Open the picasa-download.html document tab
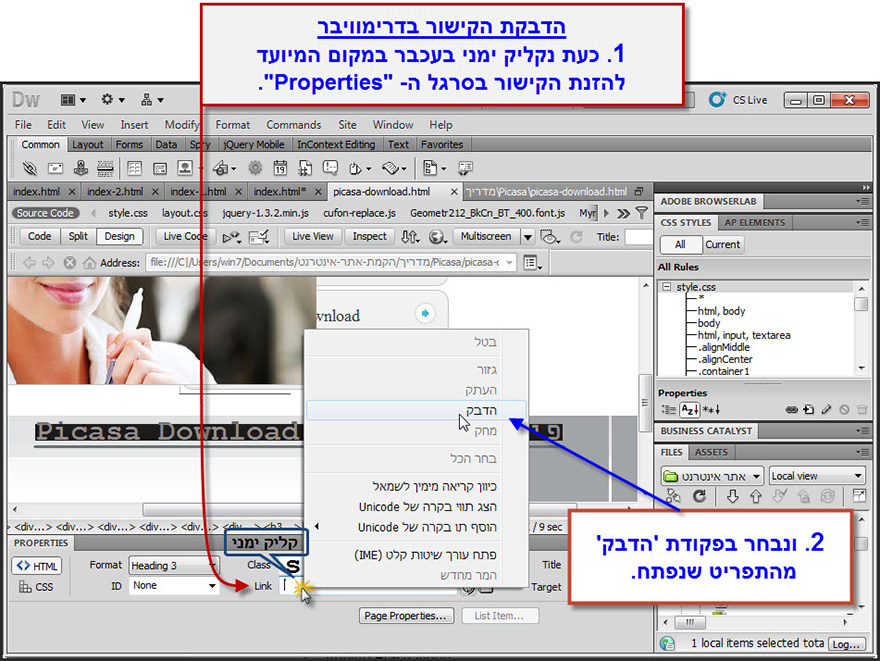 tap(382, 191)
